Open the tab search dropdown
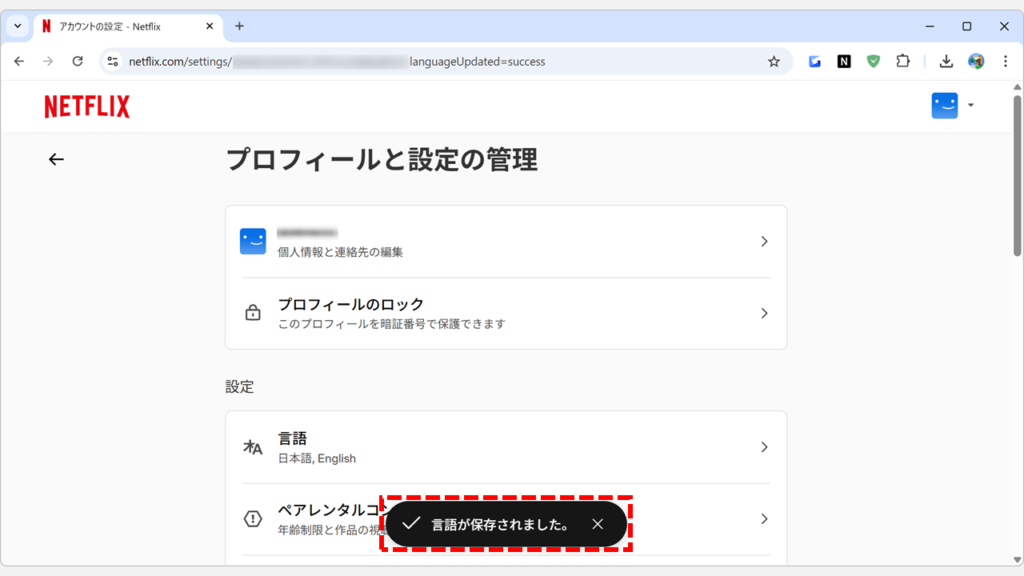The height and width of the screenshot is (576, 1024). coord(18,26)
